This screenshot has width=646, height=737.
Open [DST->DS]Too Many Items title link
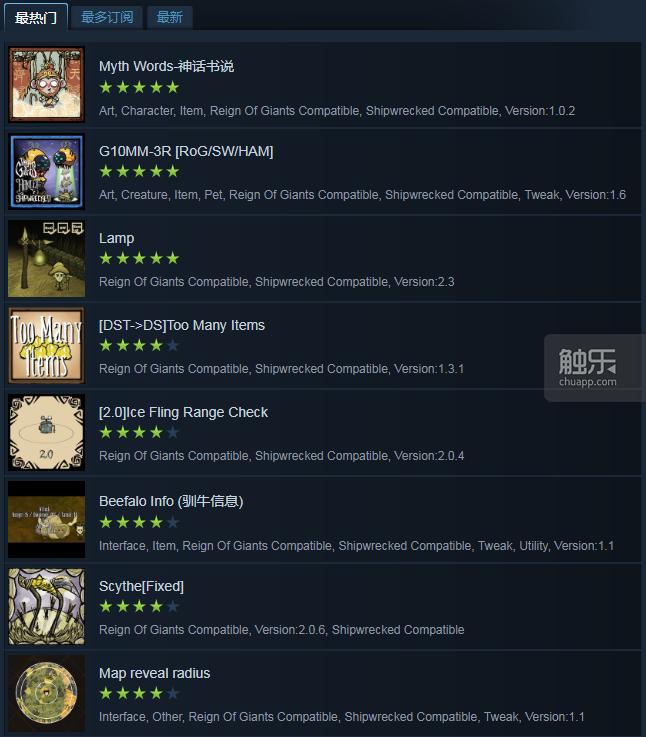point(182,325)
